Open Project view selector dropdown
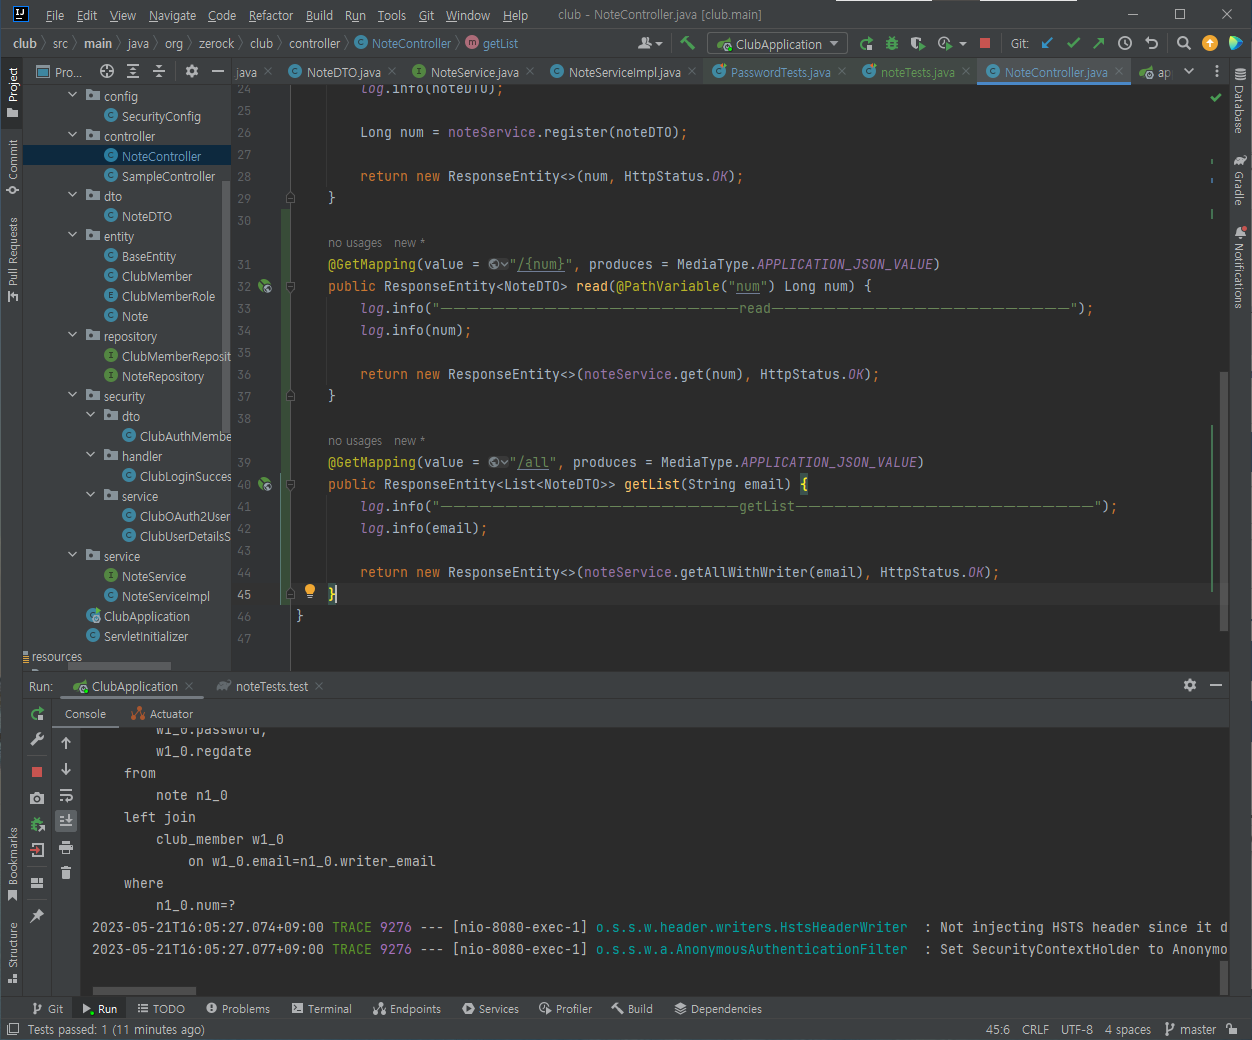This screenshot has height=1040, width=1252. pos(59,72)
